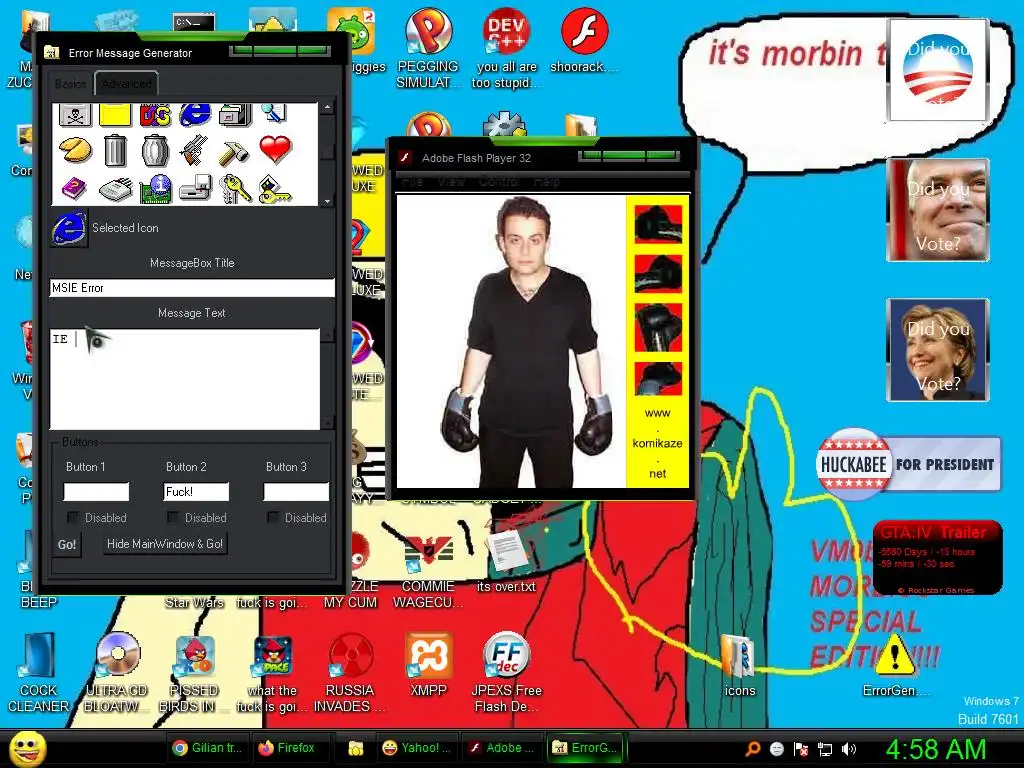Choose the MS-DOS icon in list
This screenshot has height=768, width=1024.
point(155,116)
